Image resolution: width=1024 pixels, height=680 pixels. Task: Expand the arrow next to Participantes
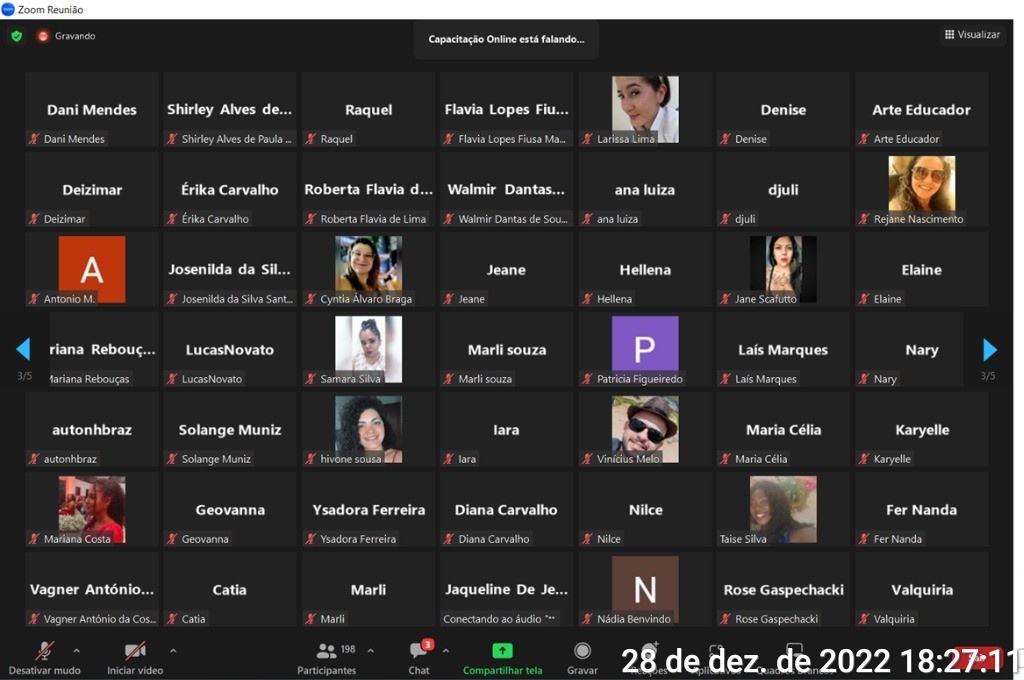pos(371,651)
